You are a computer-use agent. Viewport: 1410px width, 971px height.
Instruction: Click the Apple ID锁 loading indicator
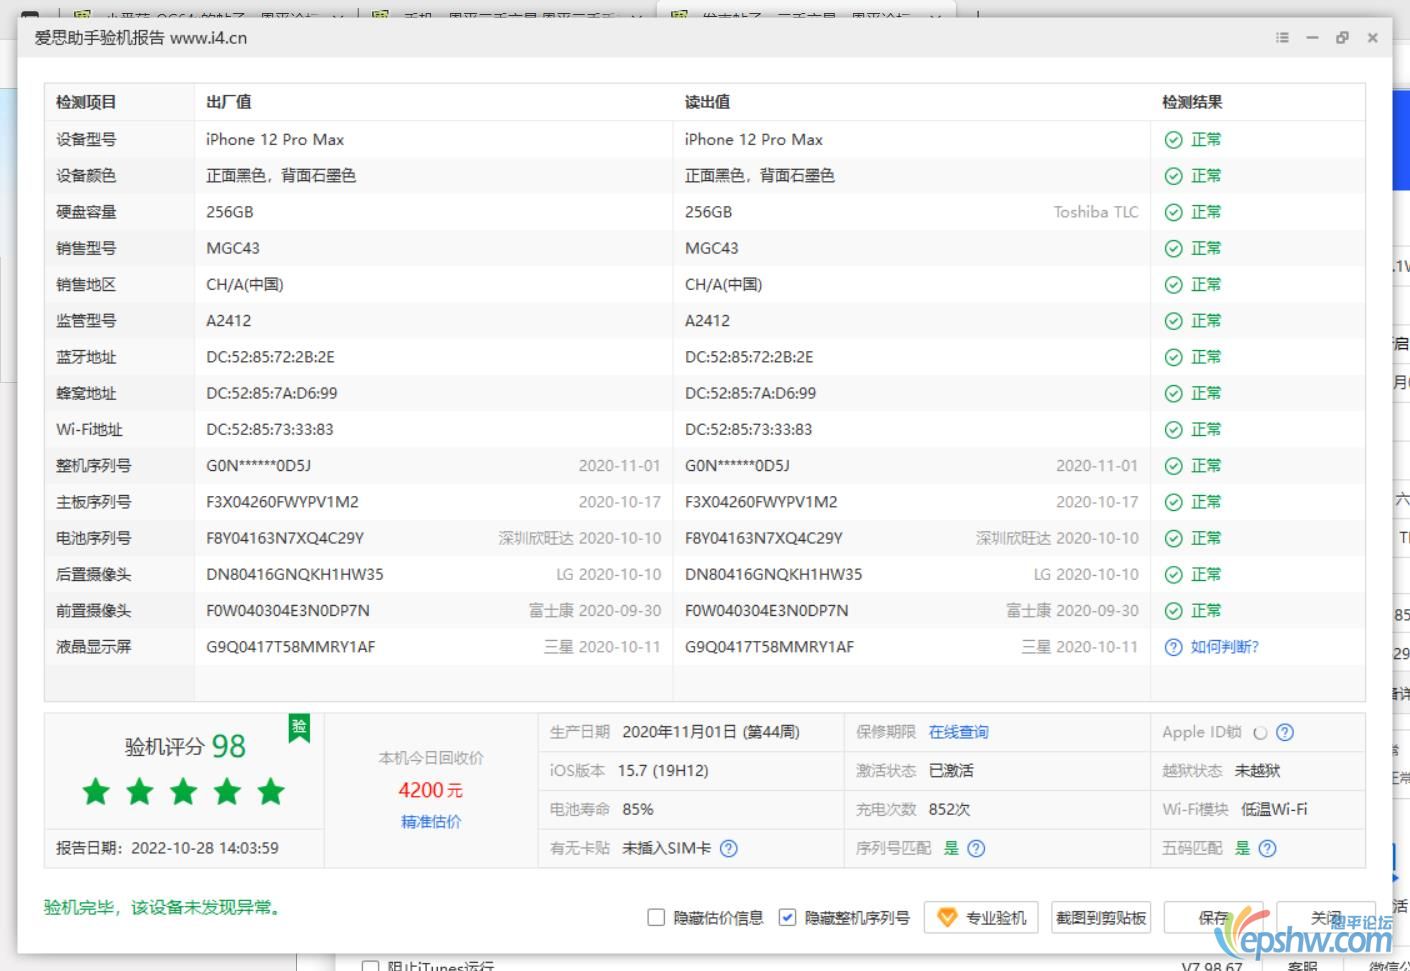(1260, 733)
